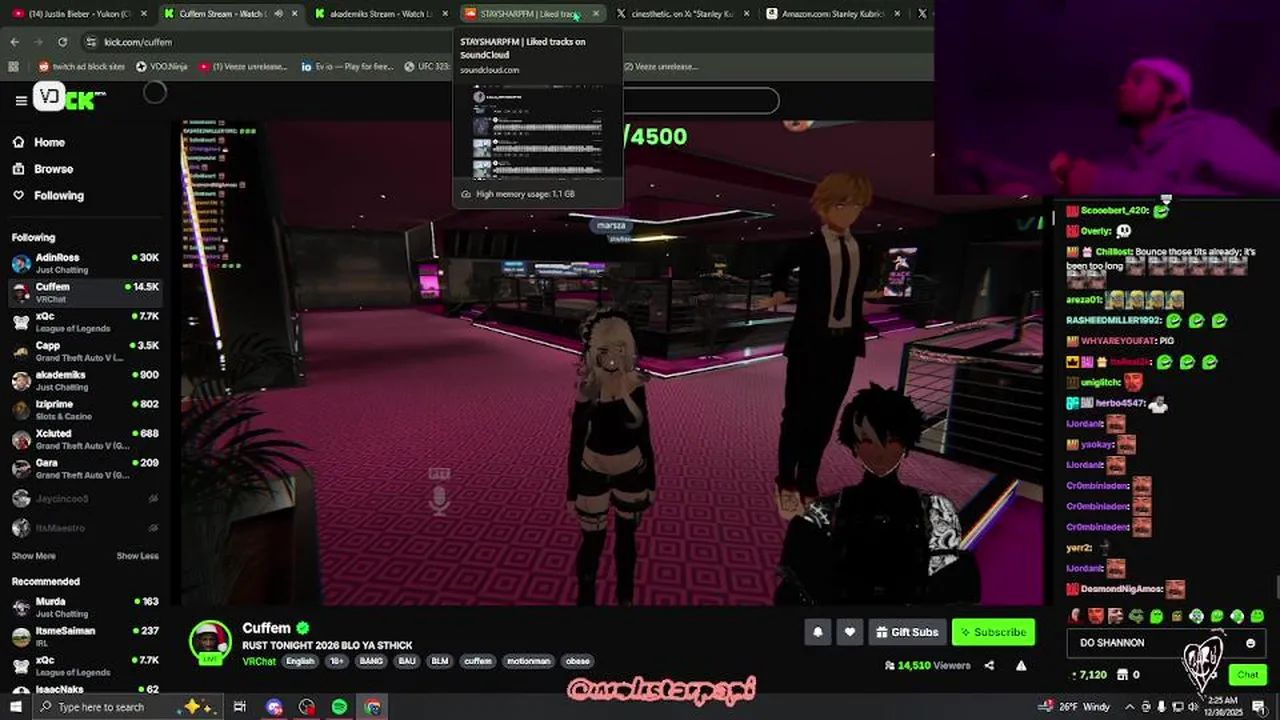The width and height of the screenshot is (1280, 720).
Task: Open Gara channel in Following list
Action: pos(85,468)
